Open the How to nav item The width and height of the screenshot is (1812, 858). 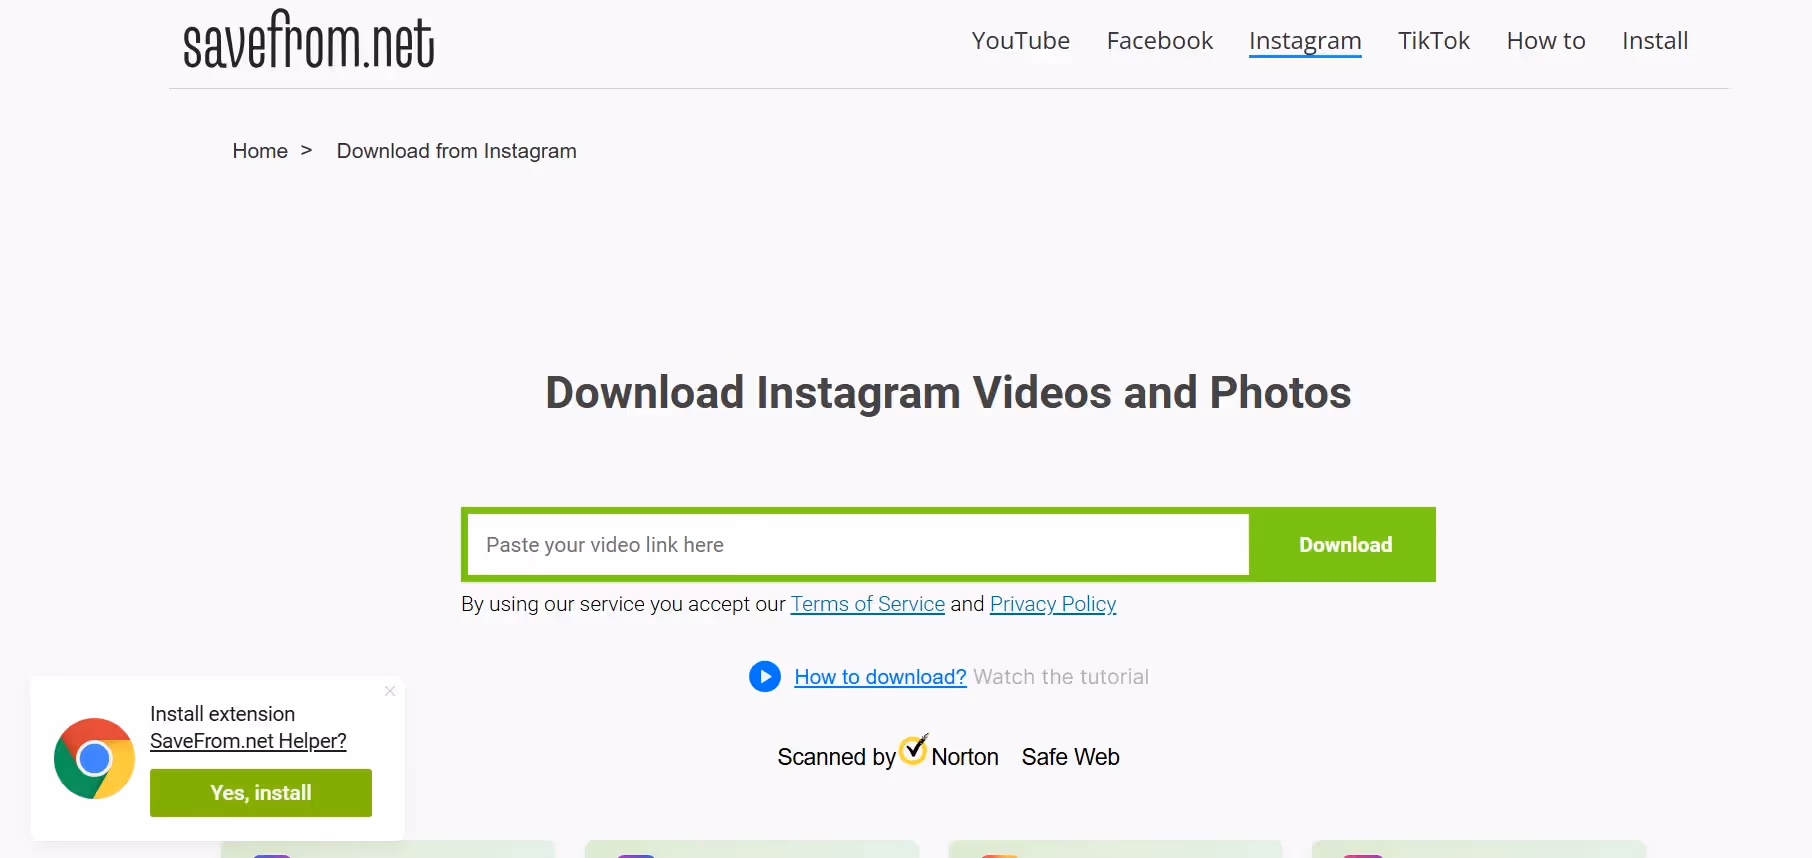point(1546,41)
